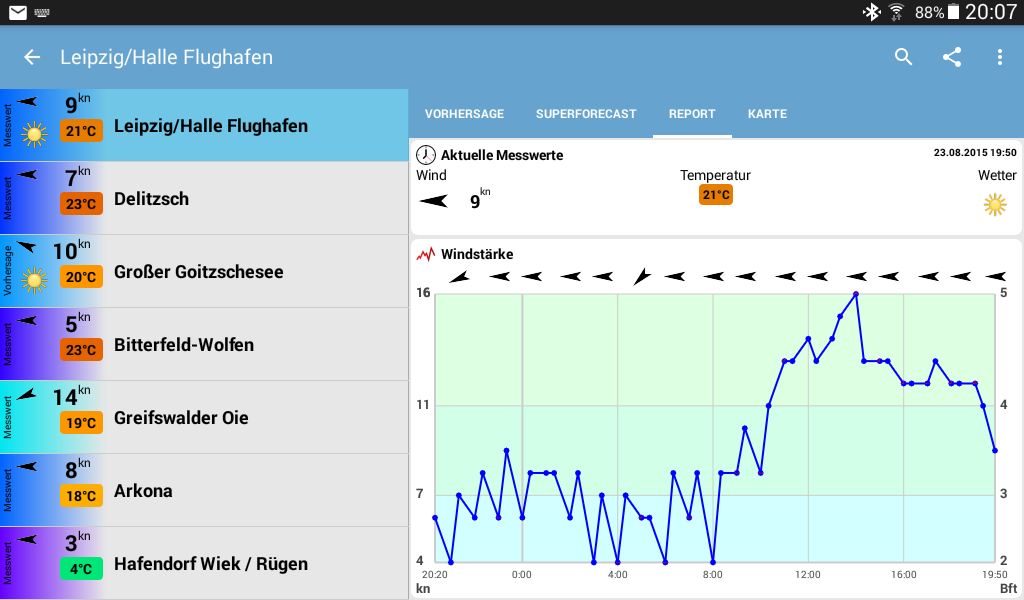
Task: Tap the wind arrow in the Arkona row
Action: (27, 466)
